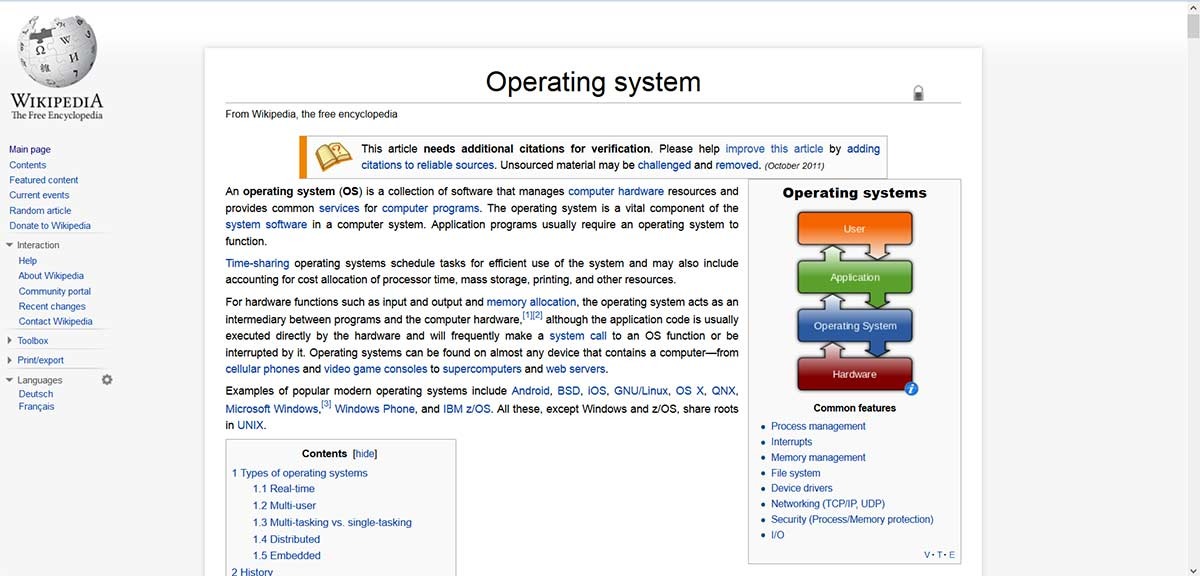
Task: Click the 'improve this article' link
Action: [x=774, y=149]
